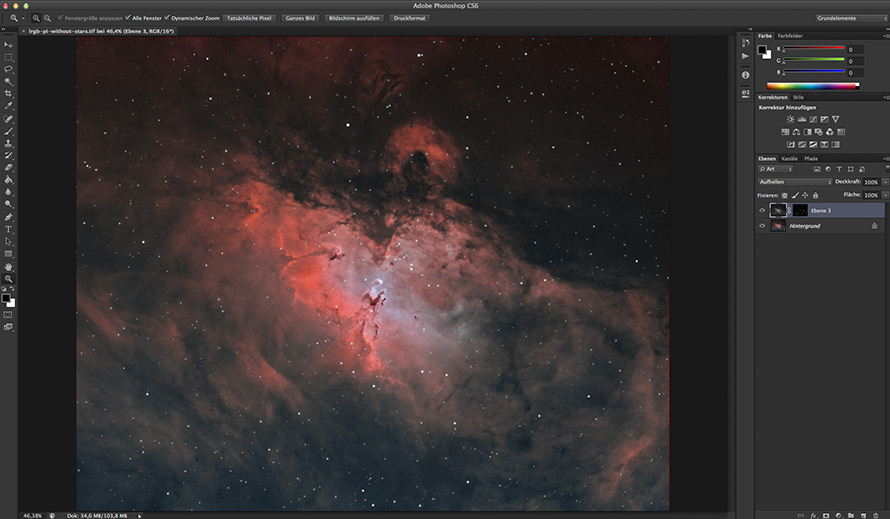Select the Rectangular Marquee tool

9,57
